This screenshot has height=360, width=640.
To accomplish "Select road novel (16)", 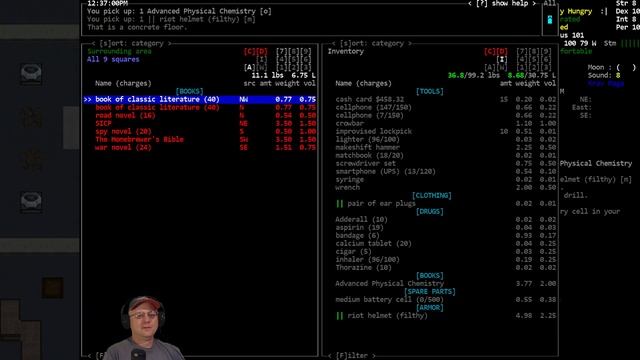I will tap(200, 116).
